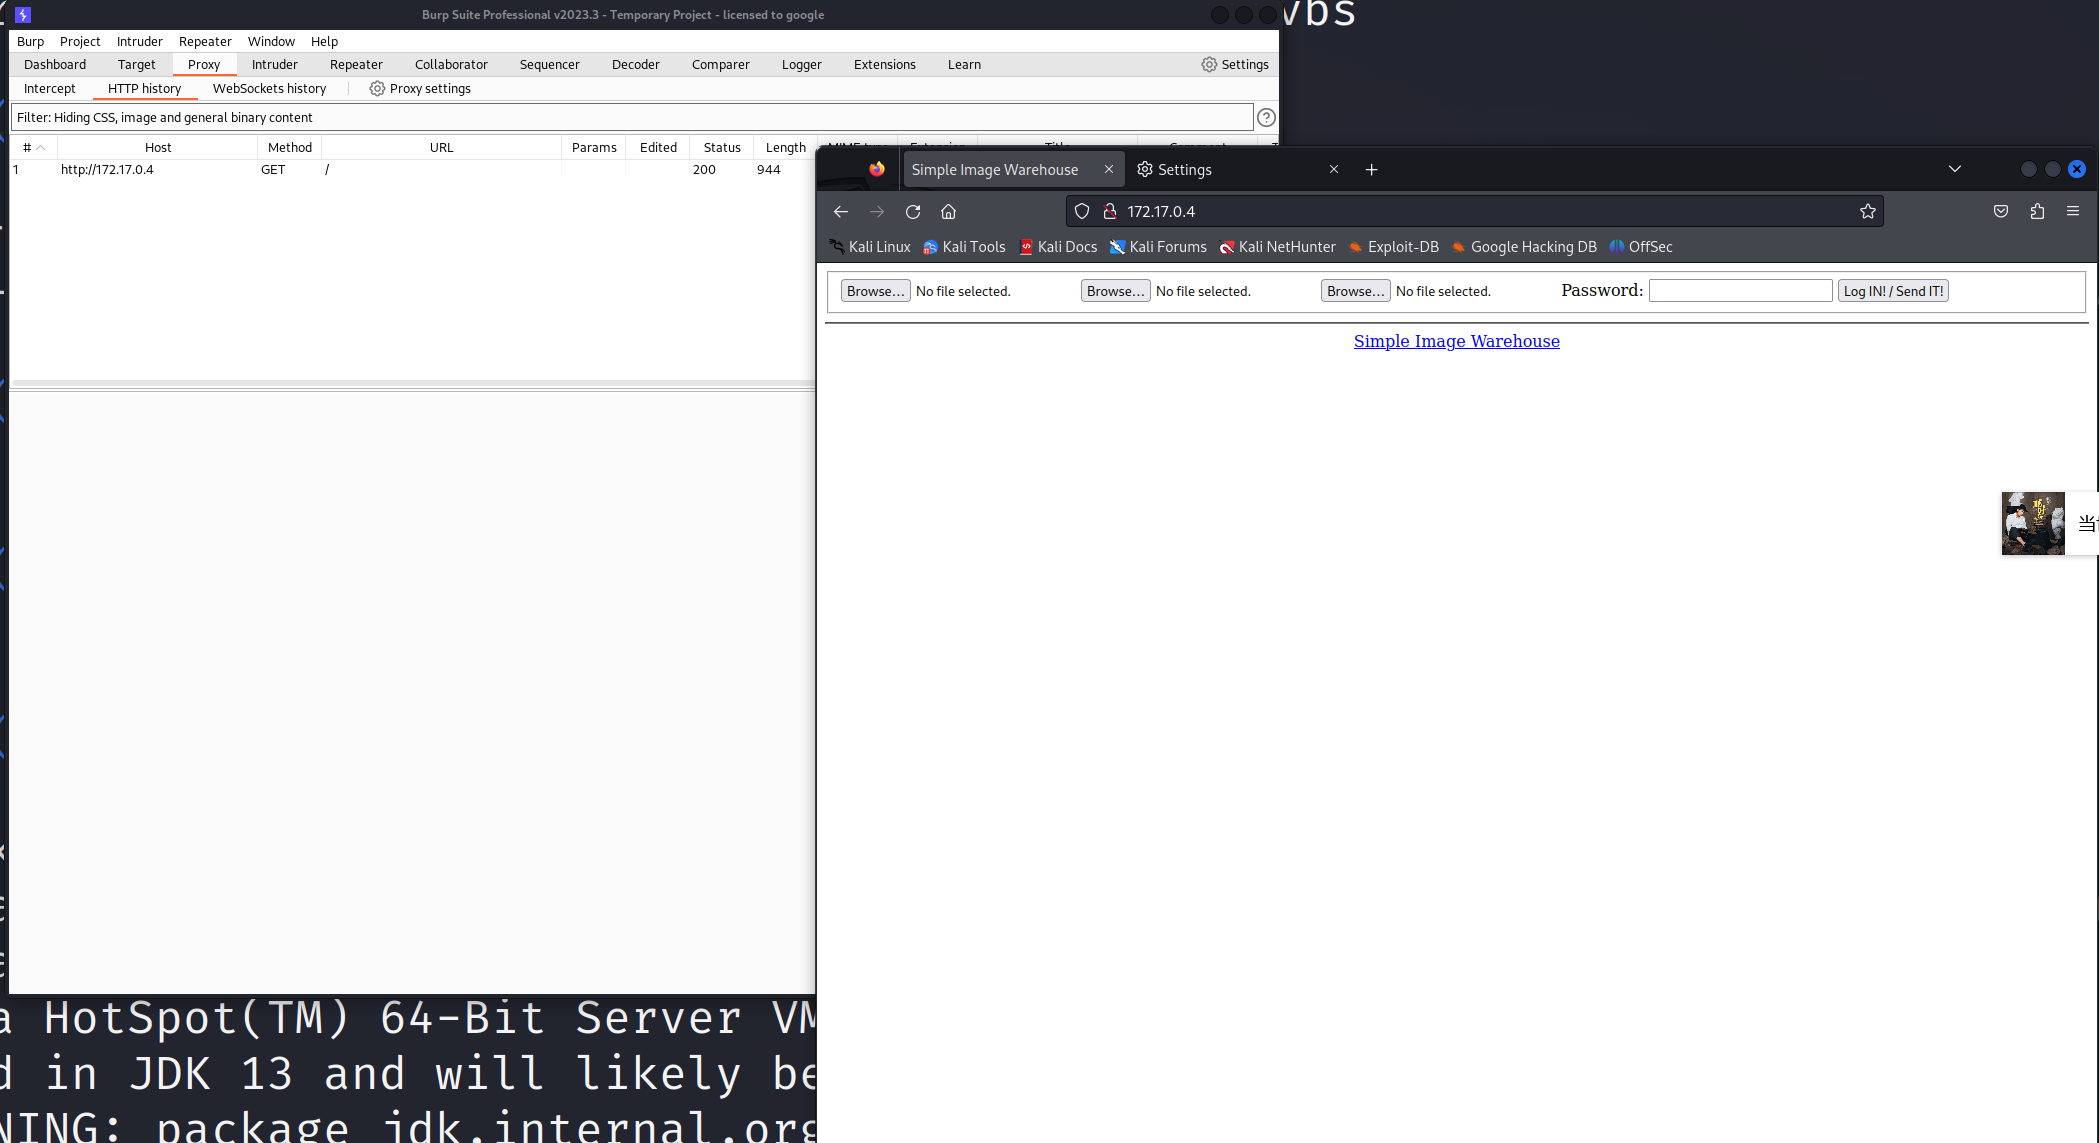Click the Log IN! / Send IT! button
2099x1143 pixels.
pos(1892,291)
